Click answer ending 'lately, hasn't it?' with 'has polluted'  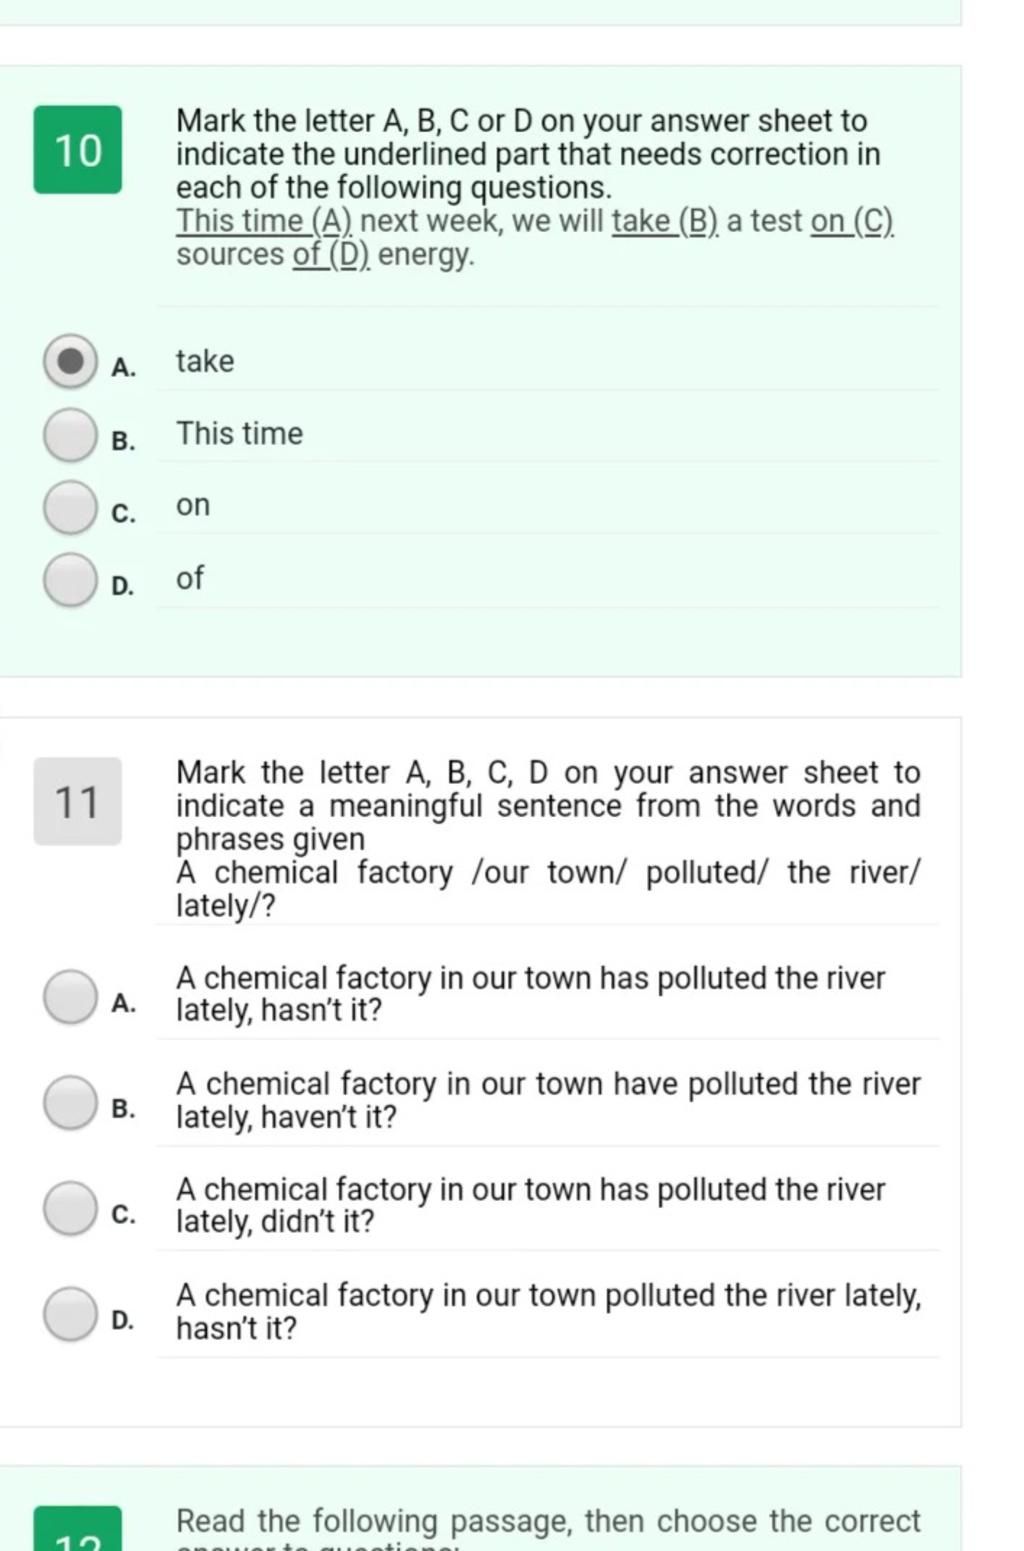click(531, 994)
